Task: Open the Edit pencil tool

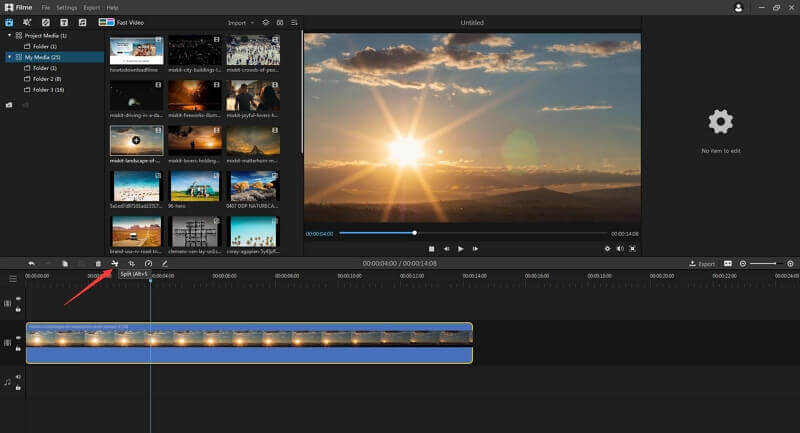Action: point(164,264)
